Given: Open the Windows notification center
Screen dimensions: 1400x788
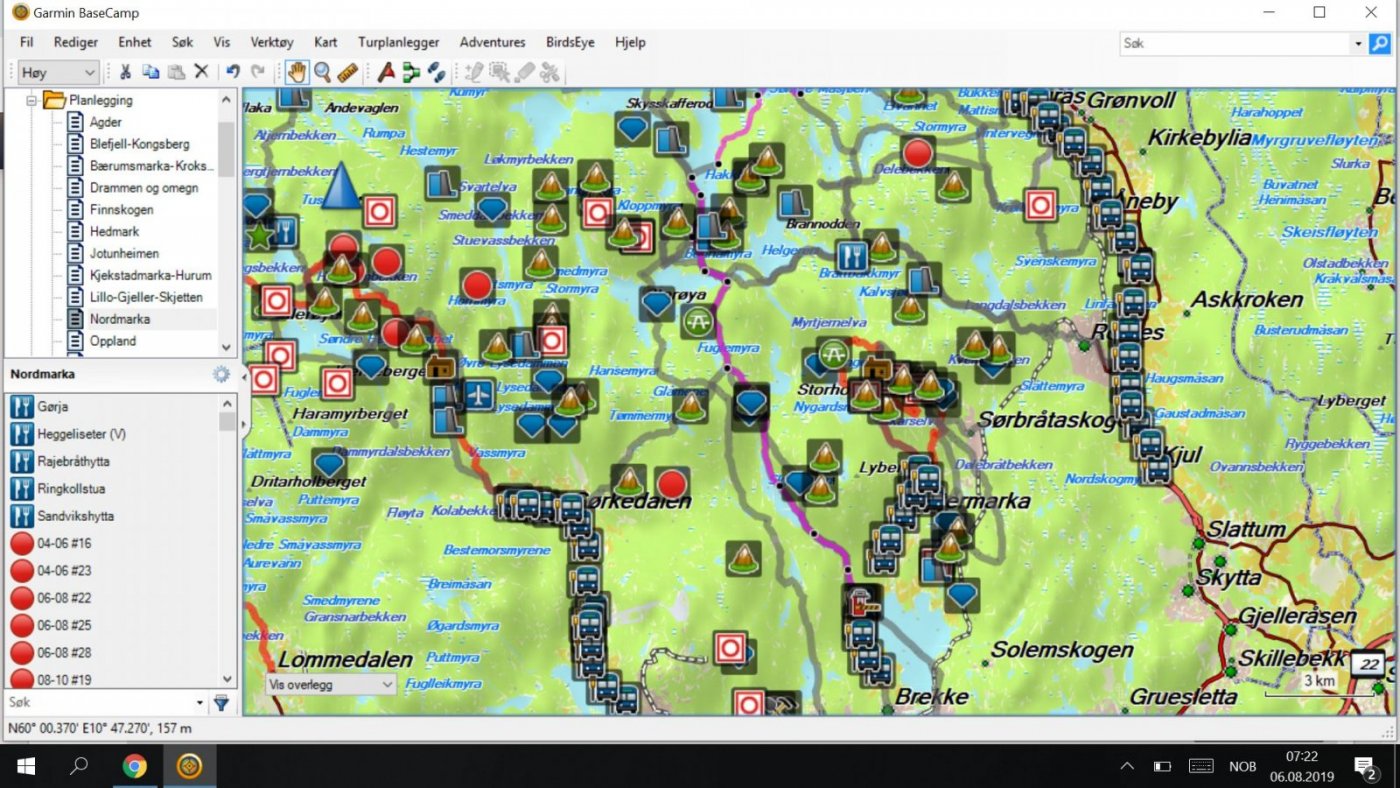Looking at the screenshot, I should coord(1367,767).
